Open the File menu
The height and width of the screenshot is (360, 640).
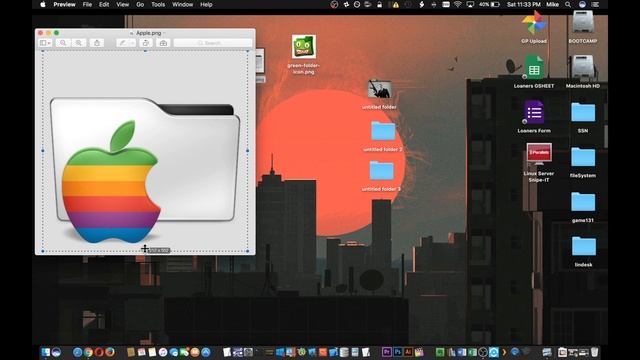87,4
